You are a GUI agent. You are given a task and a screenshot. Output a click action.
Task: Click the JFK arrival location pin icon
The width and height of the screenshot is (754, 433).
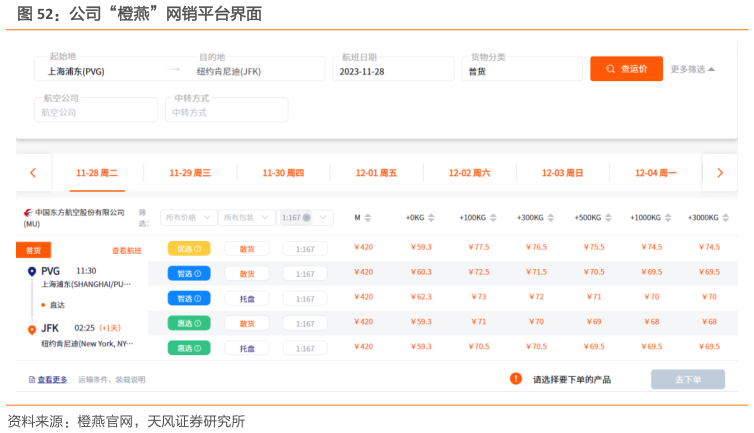click(x=32, y=330)
